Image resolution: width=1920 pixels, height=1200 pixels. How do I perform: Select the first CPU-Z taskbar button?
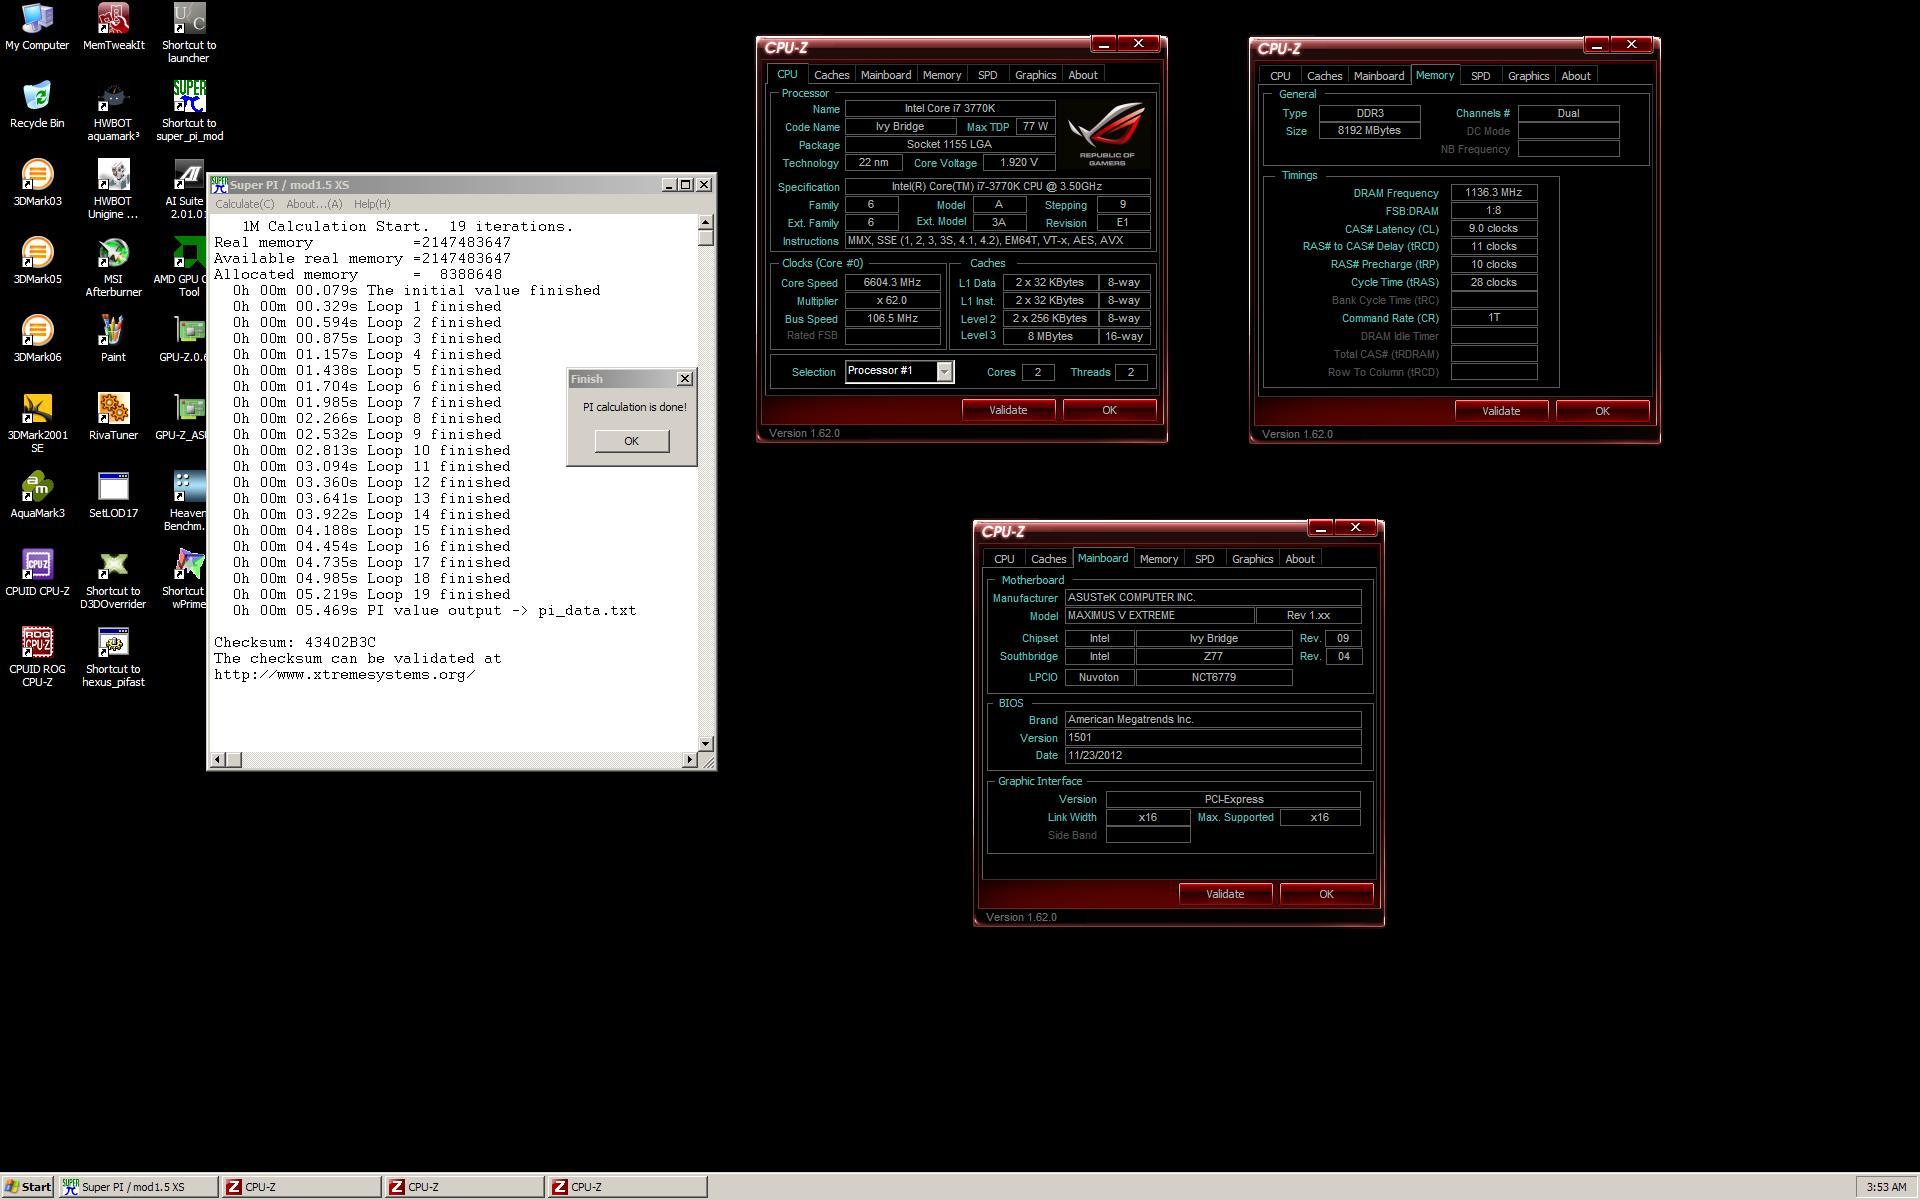[x=301, y=1187]
